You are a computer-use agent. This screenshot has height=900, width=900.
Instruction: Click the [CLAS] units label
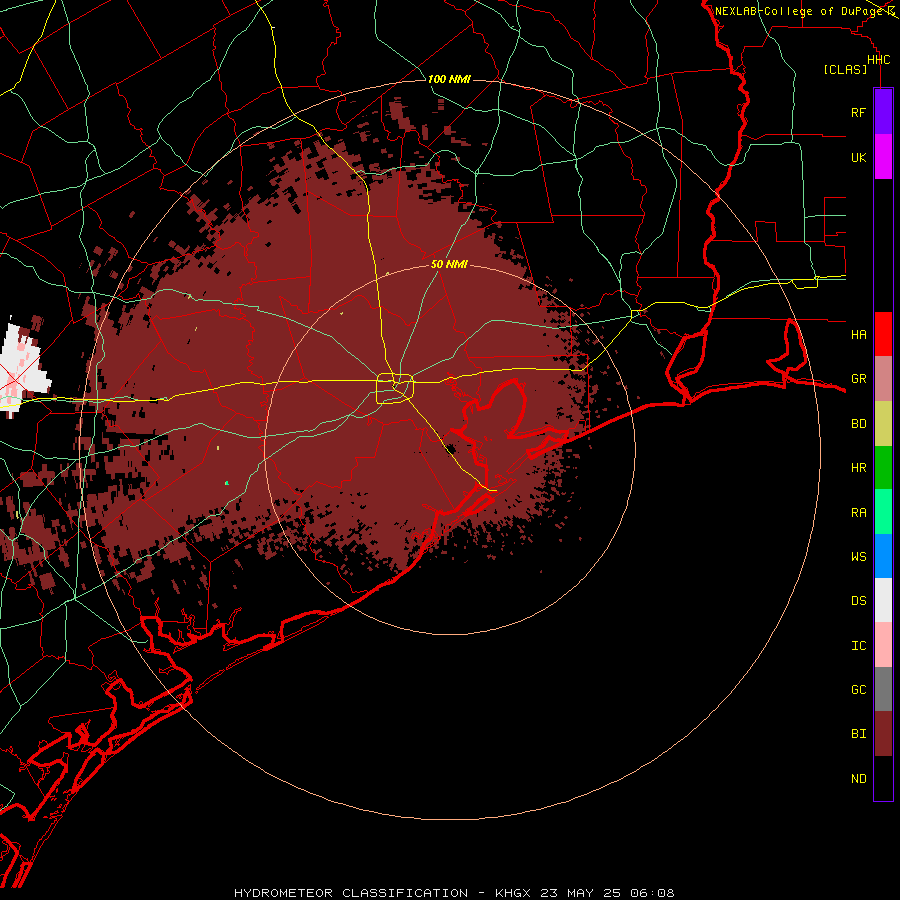tap(845, 69)
